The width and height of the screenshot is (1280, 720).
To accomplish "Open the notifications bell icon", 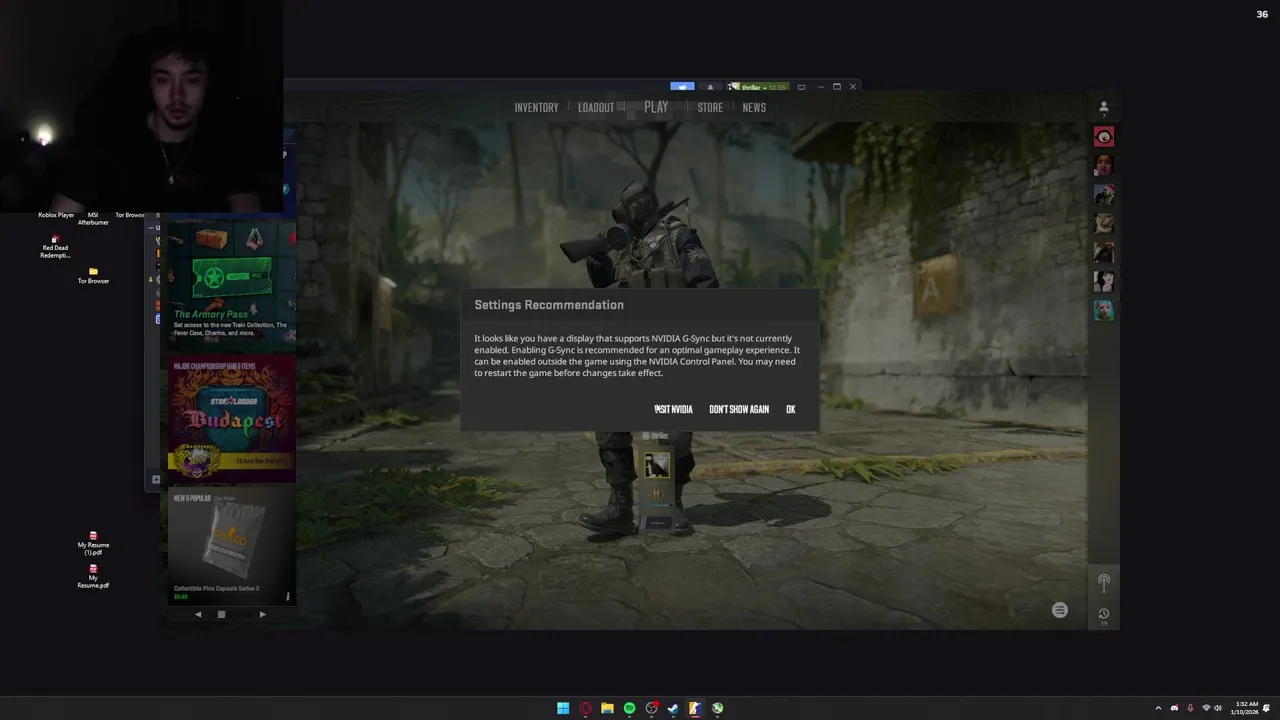I will (x=710, y=87).
